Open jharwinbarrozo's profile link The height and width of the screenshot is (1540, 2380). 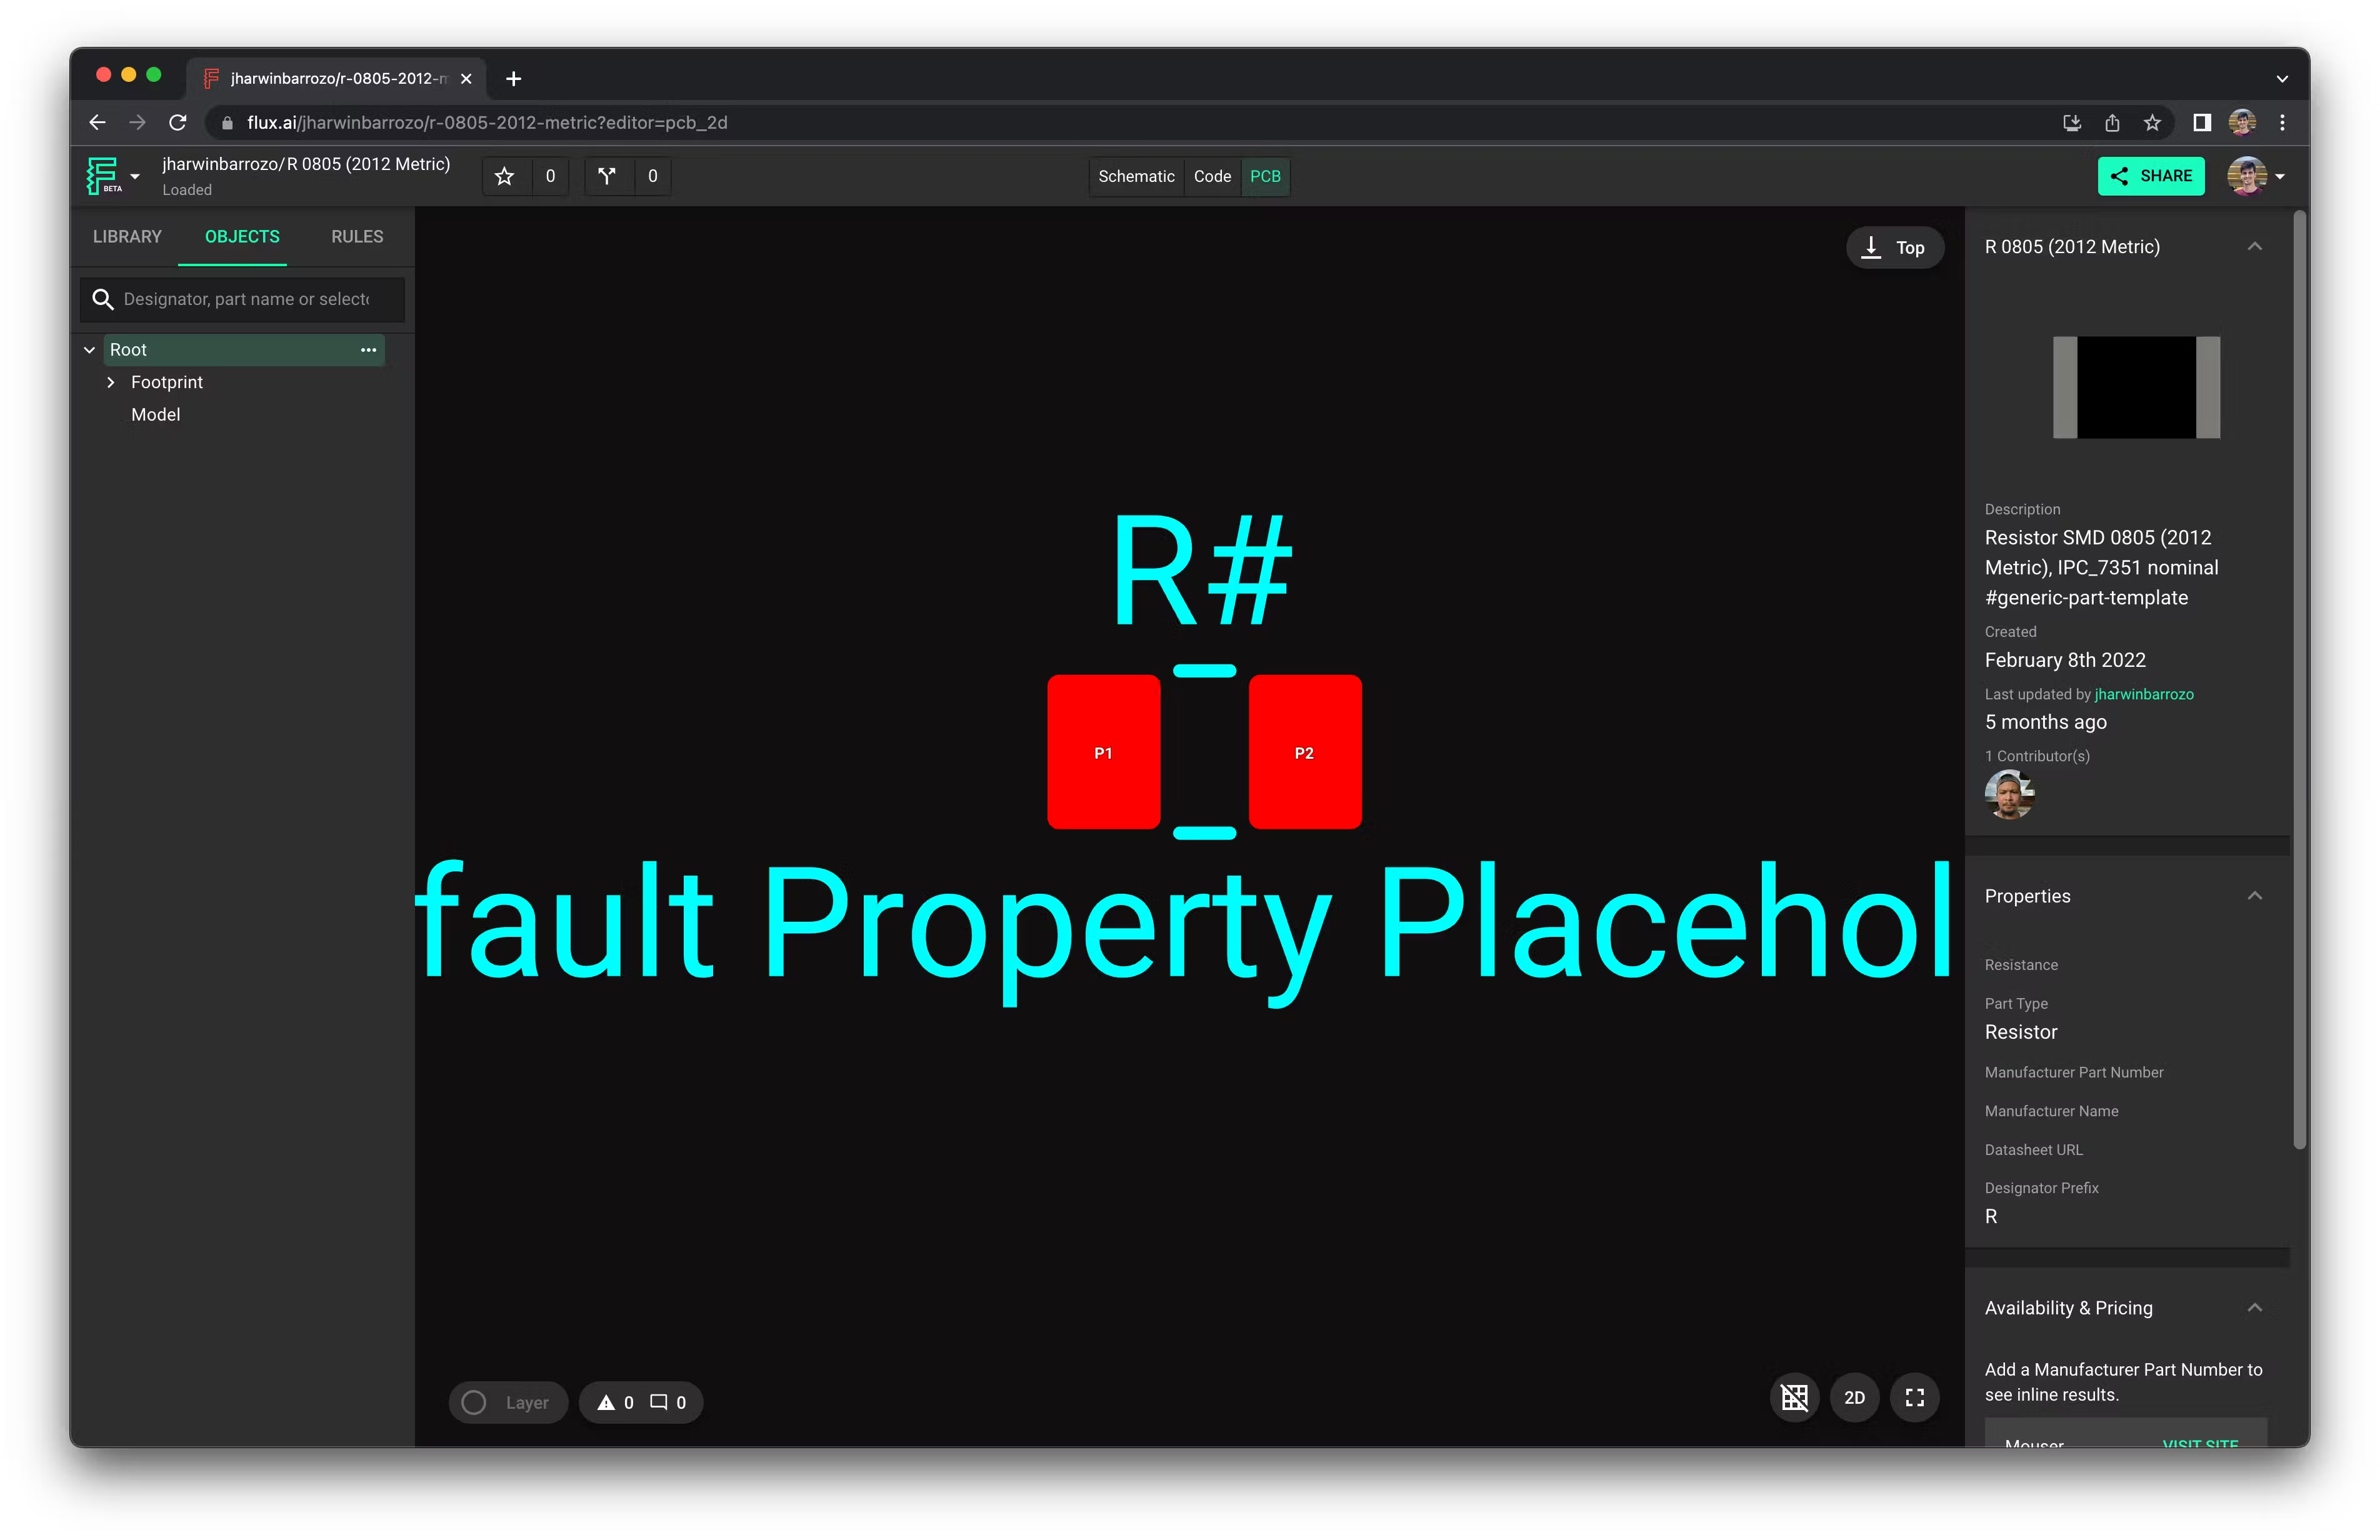(x=2143, y=694)
